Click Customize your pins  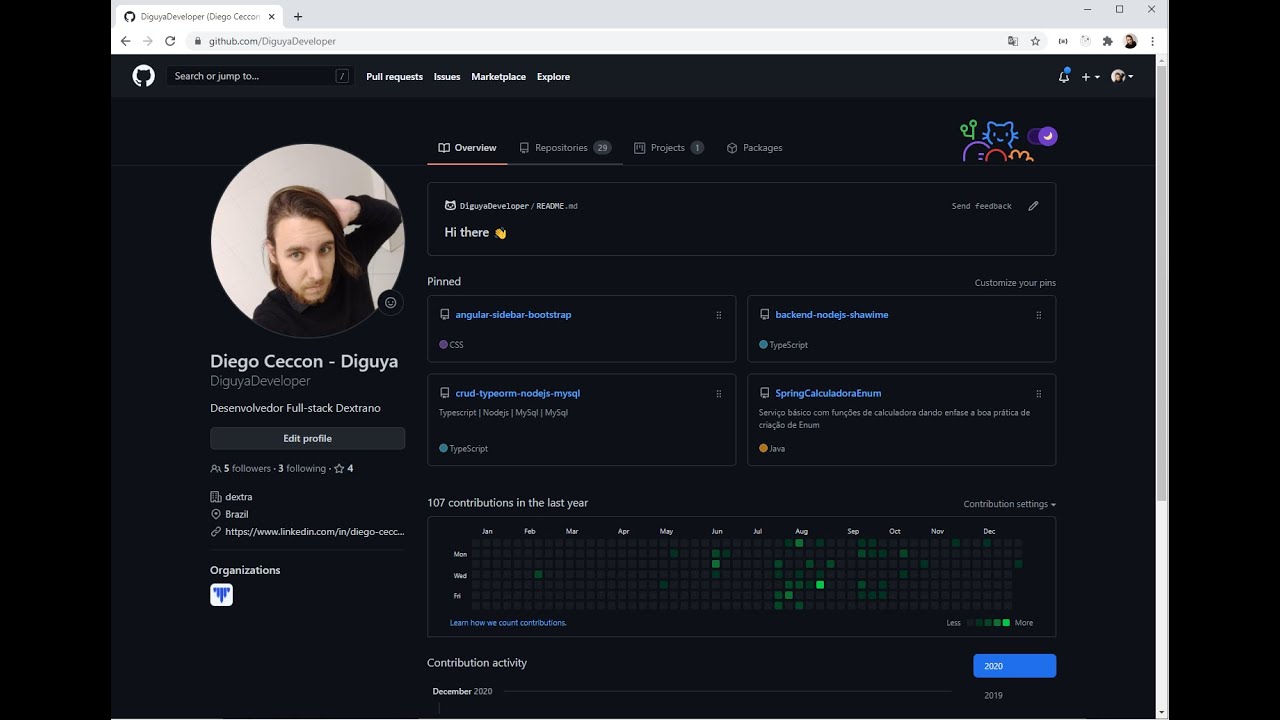1015,283
